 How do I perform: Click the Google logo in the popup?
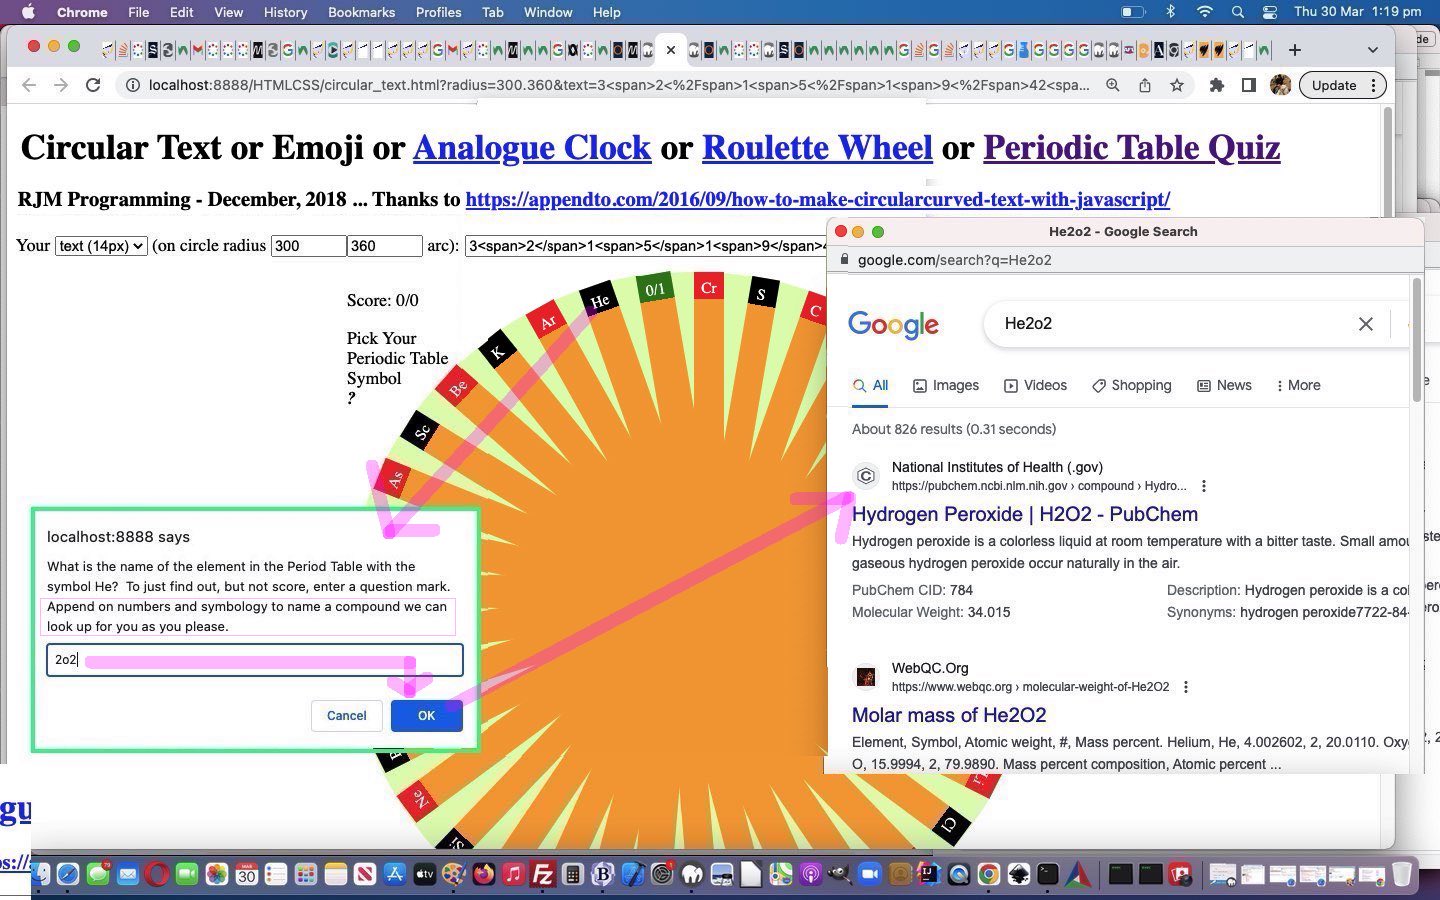[893, 325]
